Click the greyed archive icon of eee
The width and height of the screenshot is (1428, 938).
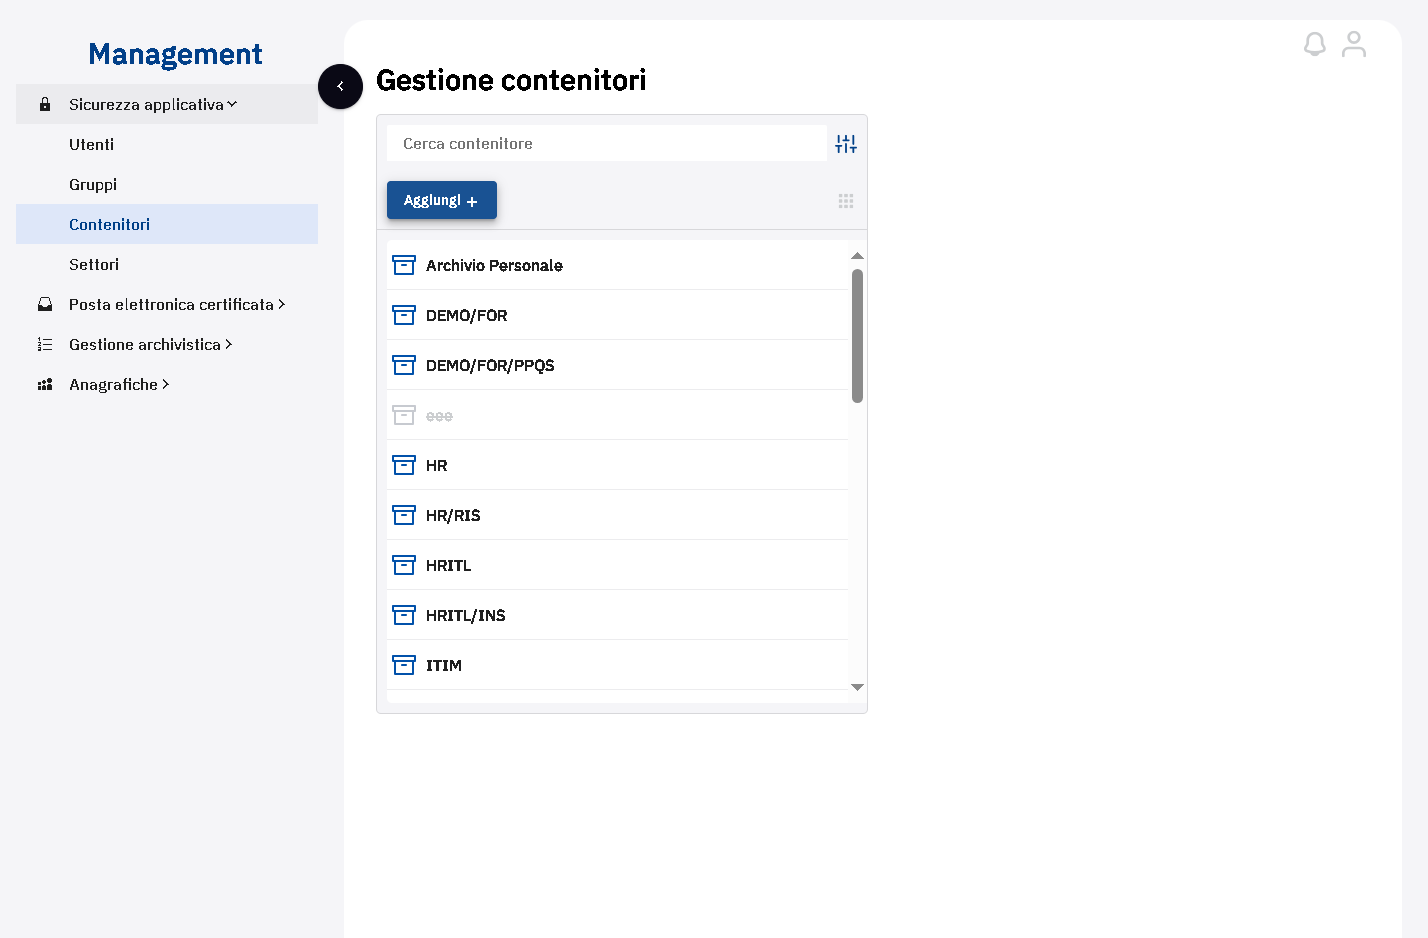(x=404, y=415)
